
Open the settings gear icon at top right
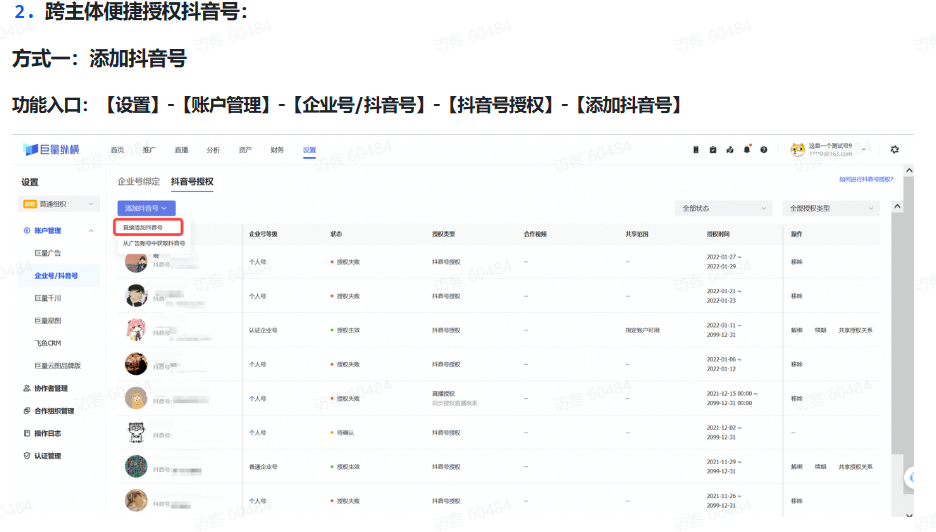(894, 150)
